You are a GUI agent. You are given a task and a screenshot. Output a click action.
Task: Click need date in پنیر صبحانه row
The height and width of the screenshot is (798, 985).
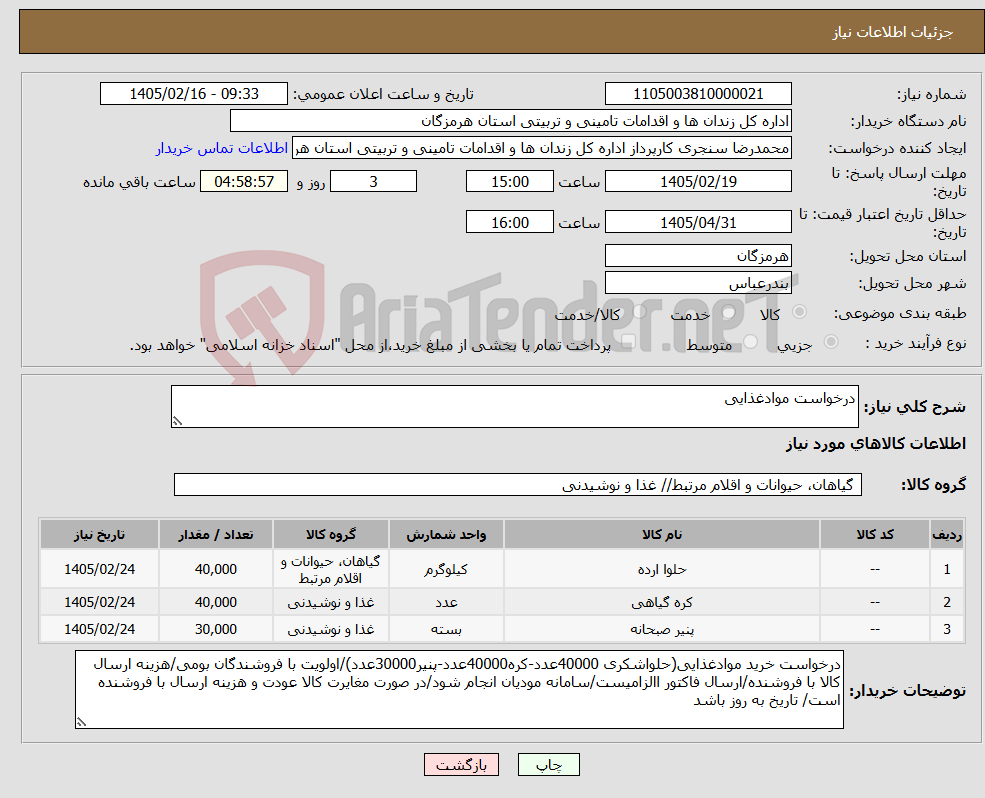tap(99, 629)
